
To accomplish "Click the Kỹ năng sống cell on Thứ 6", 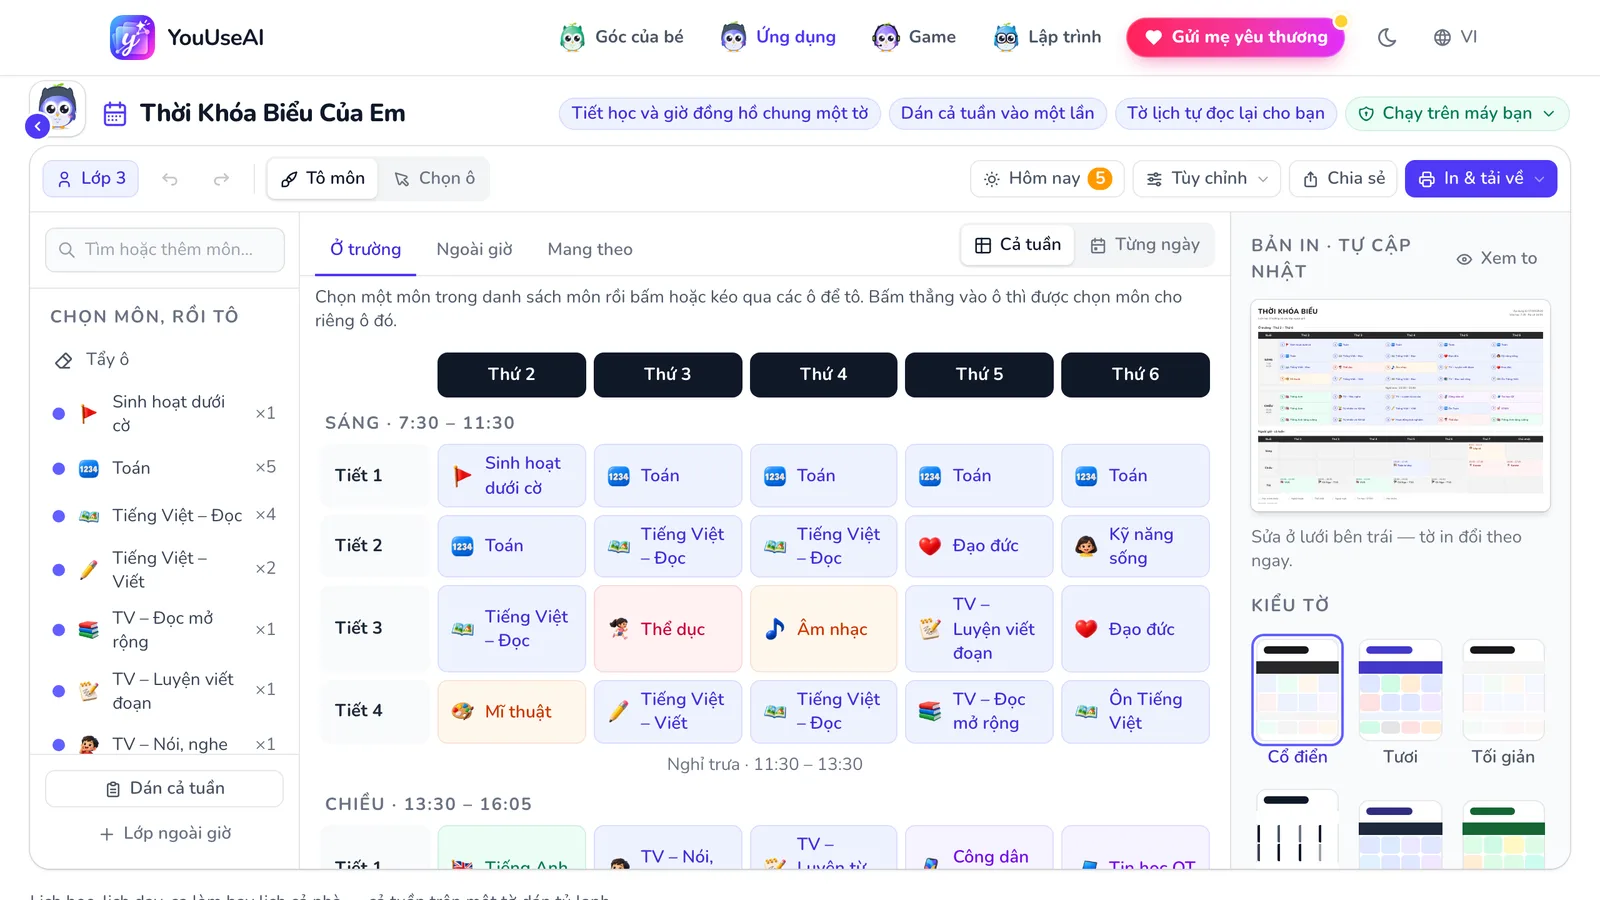I will tap(1135, 546).
